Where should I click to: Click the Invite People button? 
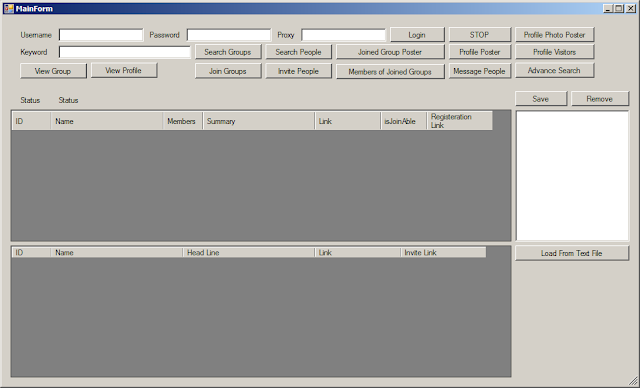[x=298, y=71]
